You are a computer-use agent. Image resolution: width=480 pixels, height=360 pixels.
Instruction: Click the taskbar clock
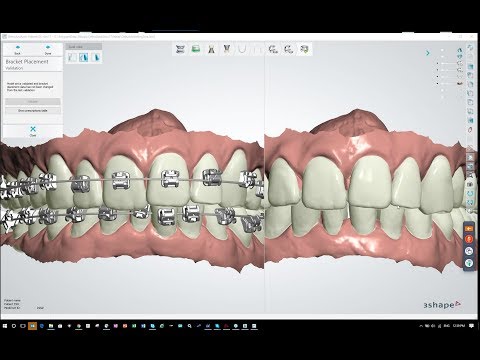(459, 326)
